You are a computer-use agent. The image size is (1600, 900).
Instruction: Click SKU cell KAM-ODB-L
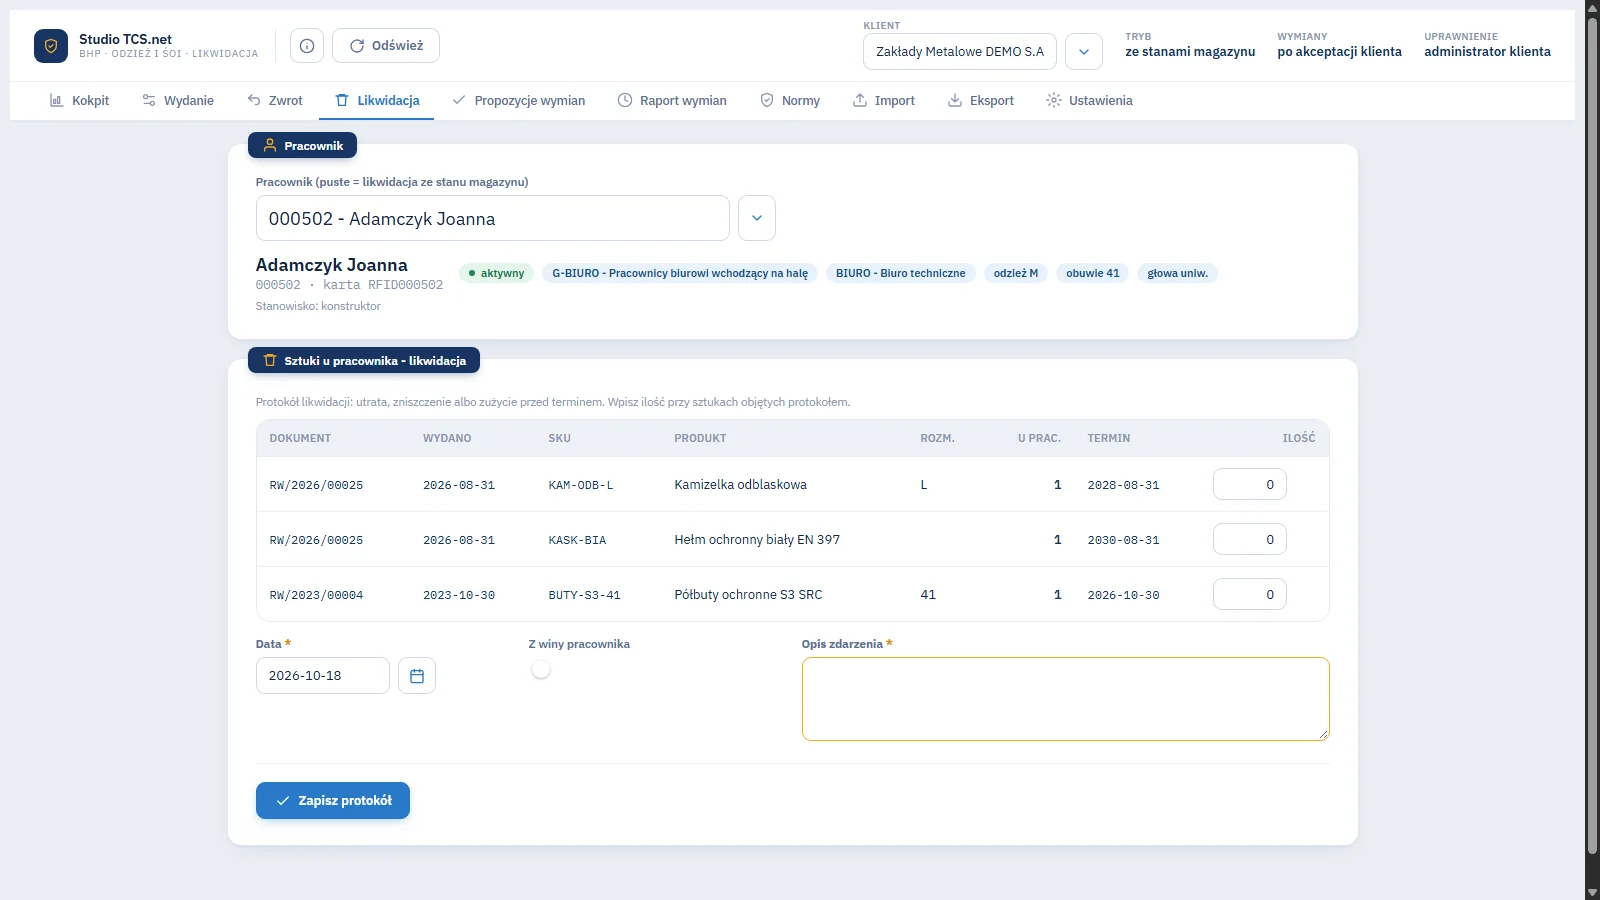[581, 485]
